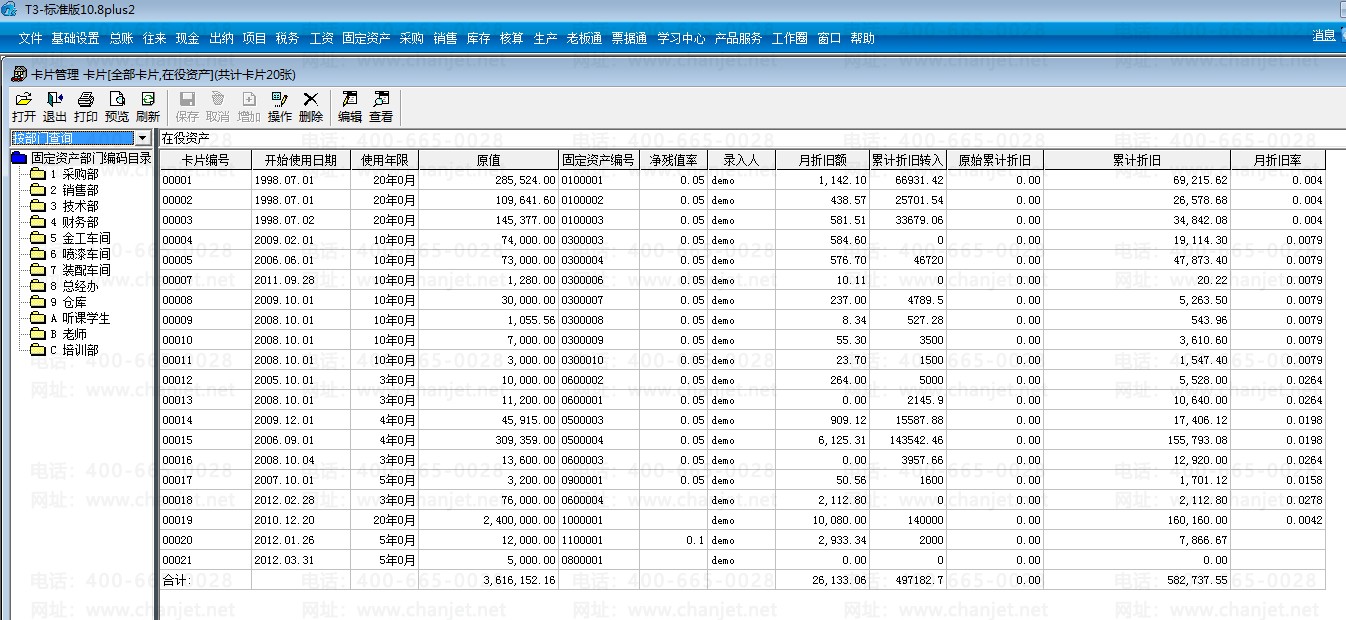The height and width of the screenshot is (620, 1346).
Task: Open the 学习中心 menu
Action: coord(681,38)
